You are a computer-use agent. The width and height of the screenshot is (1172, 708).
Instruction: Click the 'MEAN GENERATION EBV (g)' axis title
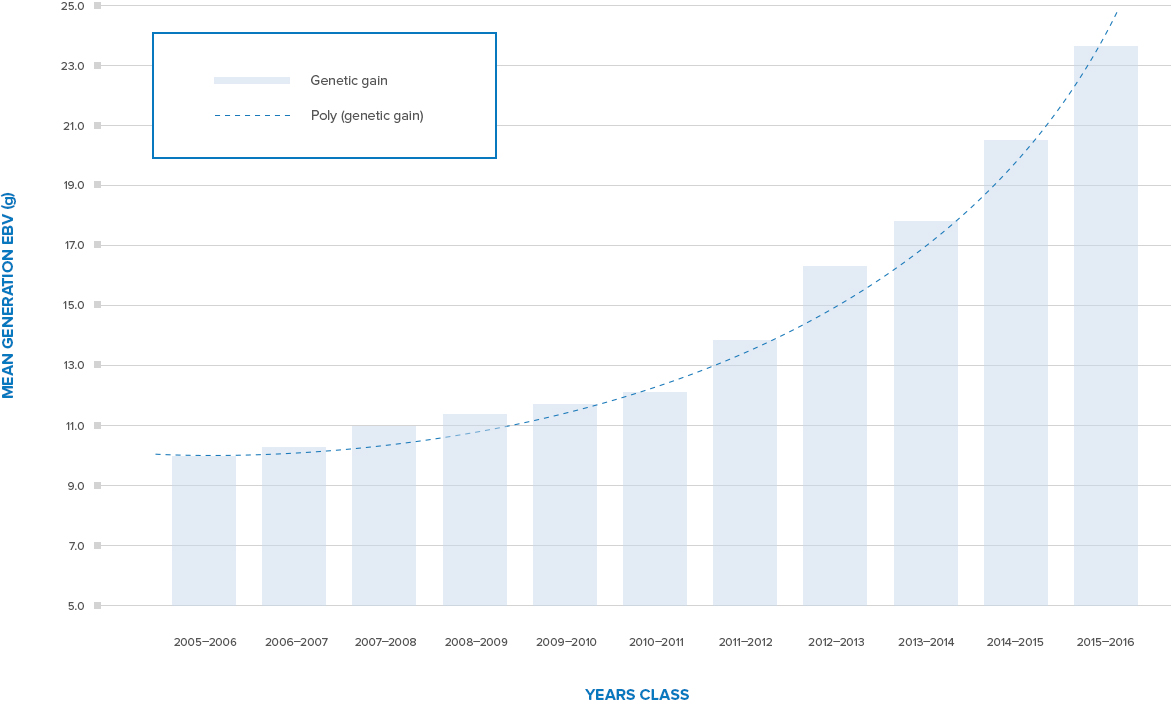[x=9, y=295]
